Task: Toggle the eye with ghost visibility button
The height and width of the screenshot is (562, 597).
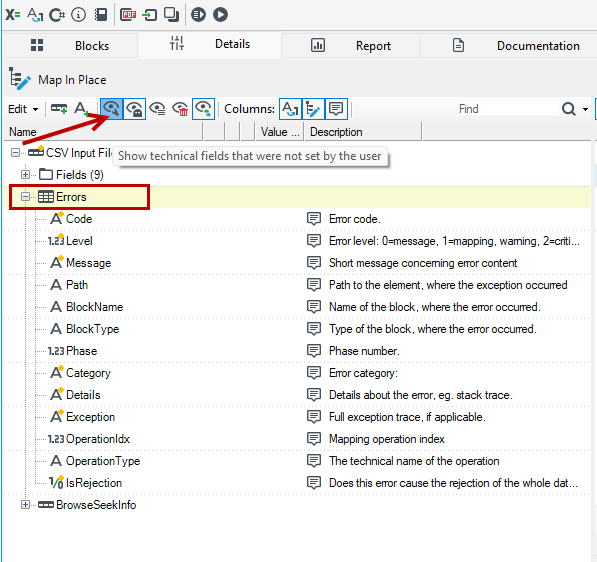Action: click(134, 109)
